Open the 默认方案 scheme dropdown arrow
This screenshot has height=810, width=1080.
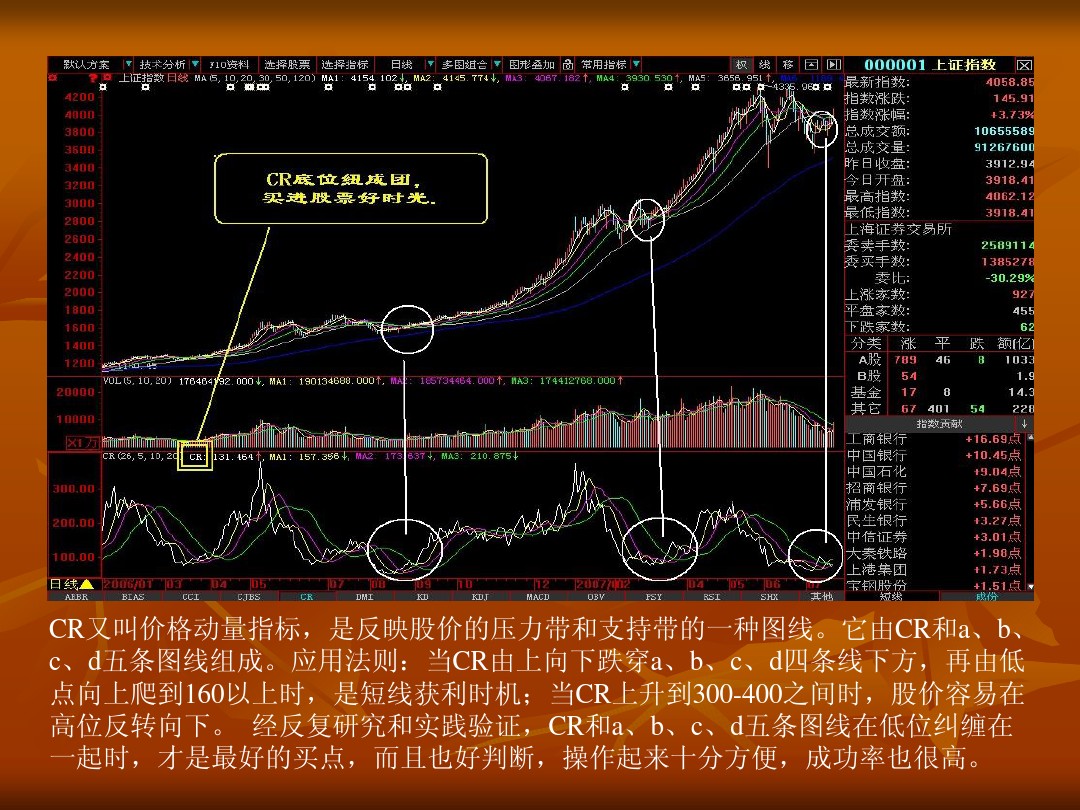pos(128,64)
